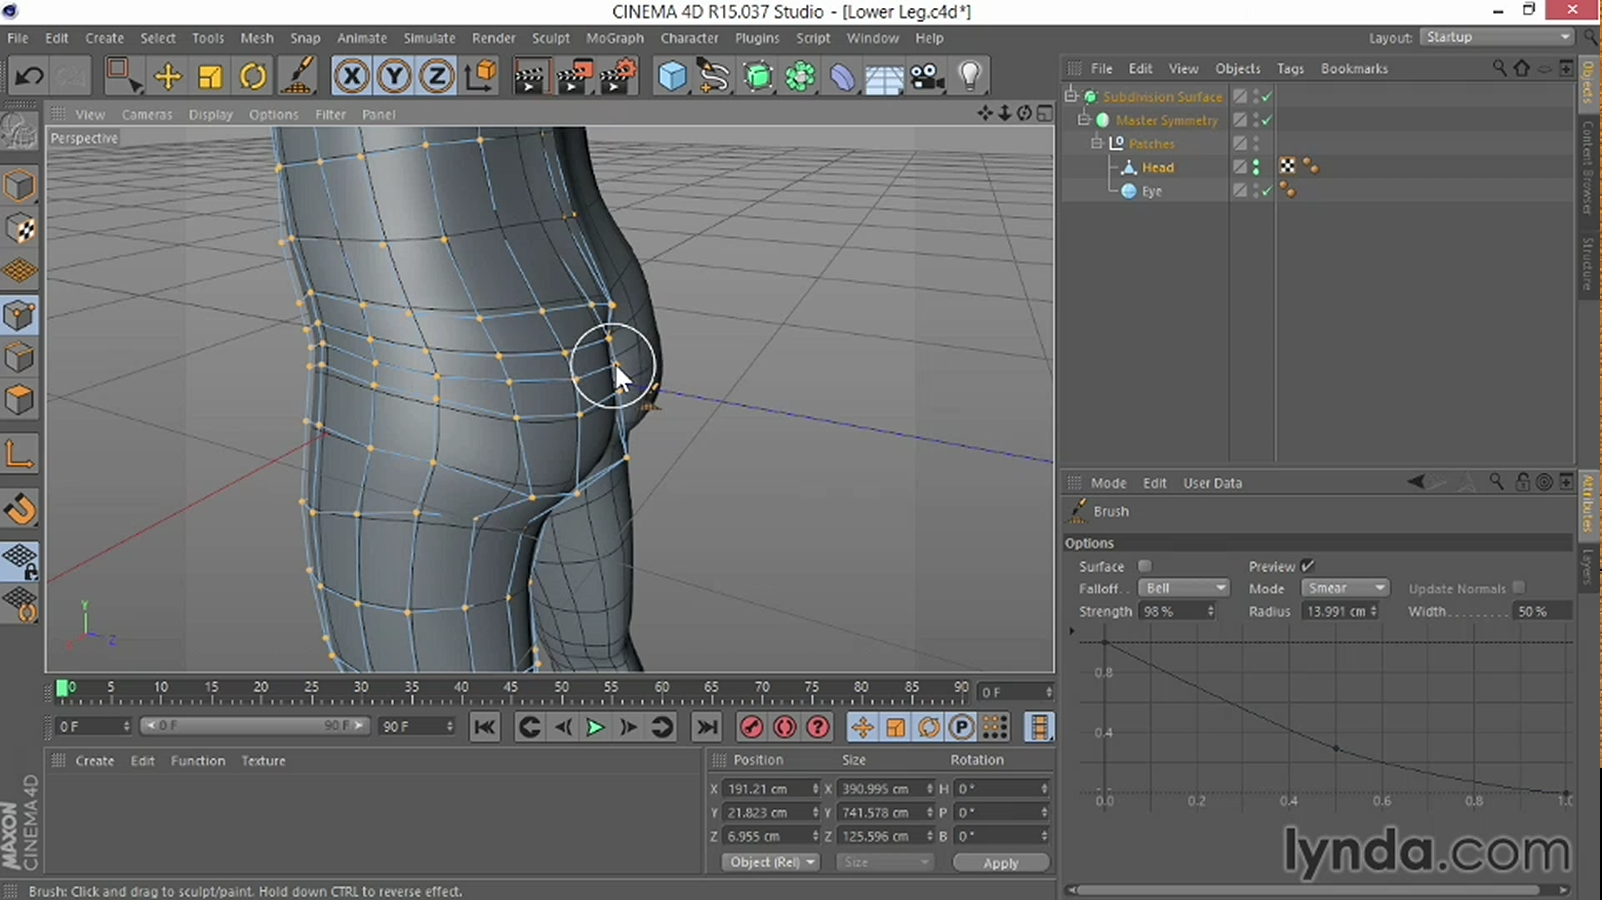Viewport: 1602px width, 900px height.
Task: Click the Apply button
Action: [x=1000, y=862]
